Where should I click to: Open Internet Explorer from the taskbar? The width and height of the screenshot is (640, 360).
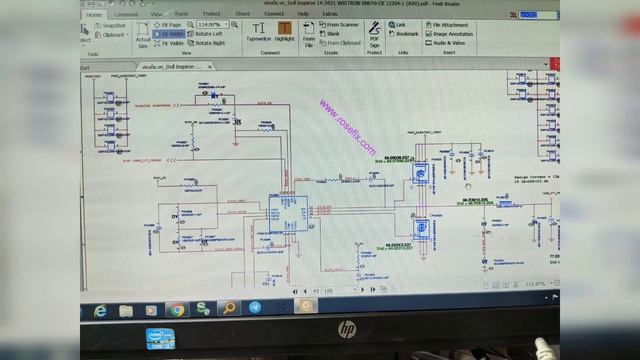[100, 311]
